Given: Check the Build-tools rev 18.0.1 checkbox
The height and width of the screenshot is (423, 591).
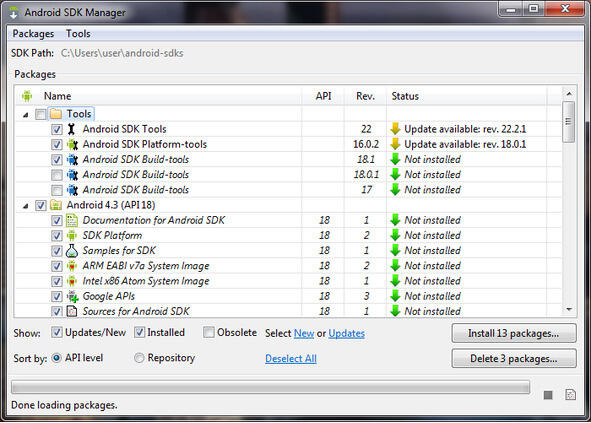Looking at the screenshot, I should pyautogui.click(x=57, y=175).
